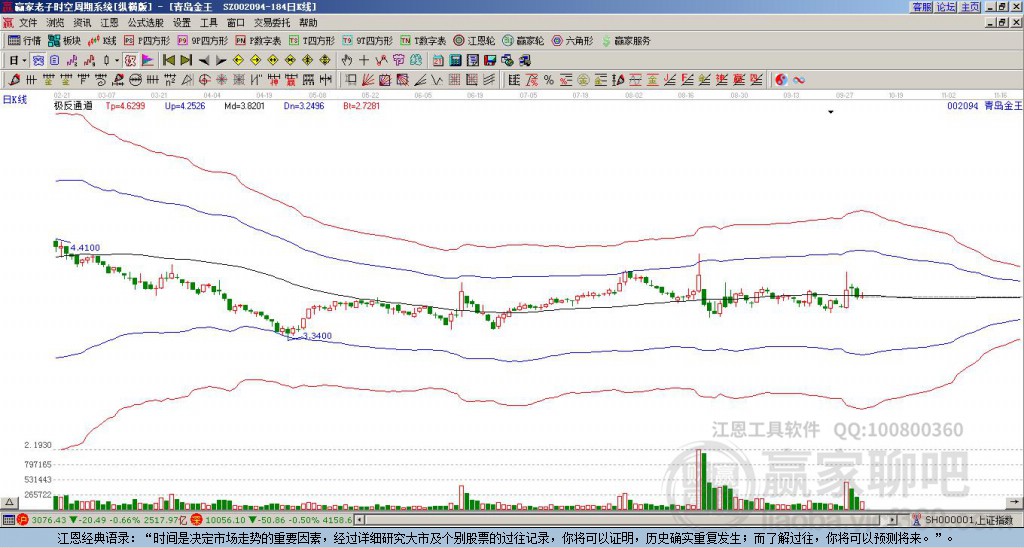Viewport: 1024px width, 548px height.
Task: Open the T数字表 tool
Action: [x=423, y=40]
